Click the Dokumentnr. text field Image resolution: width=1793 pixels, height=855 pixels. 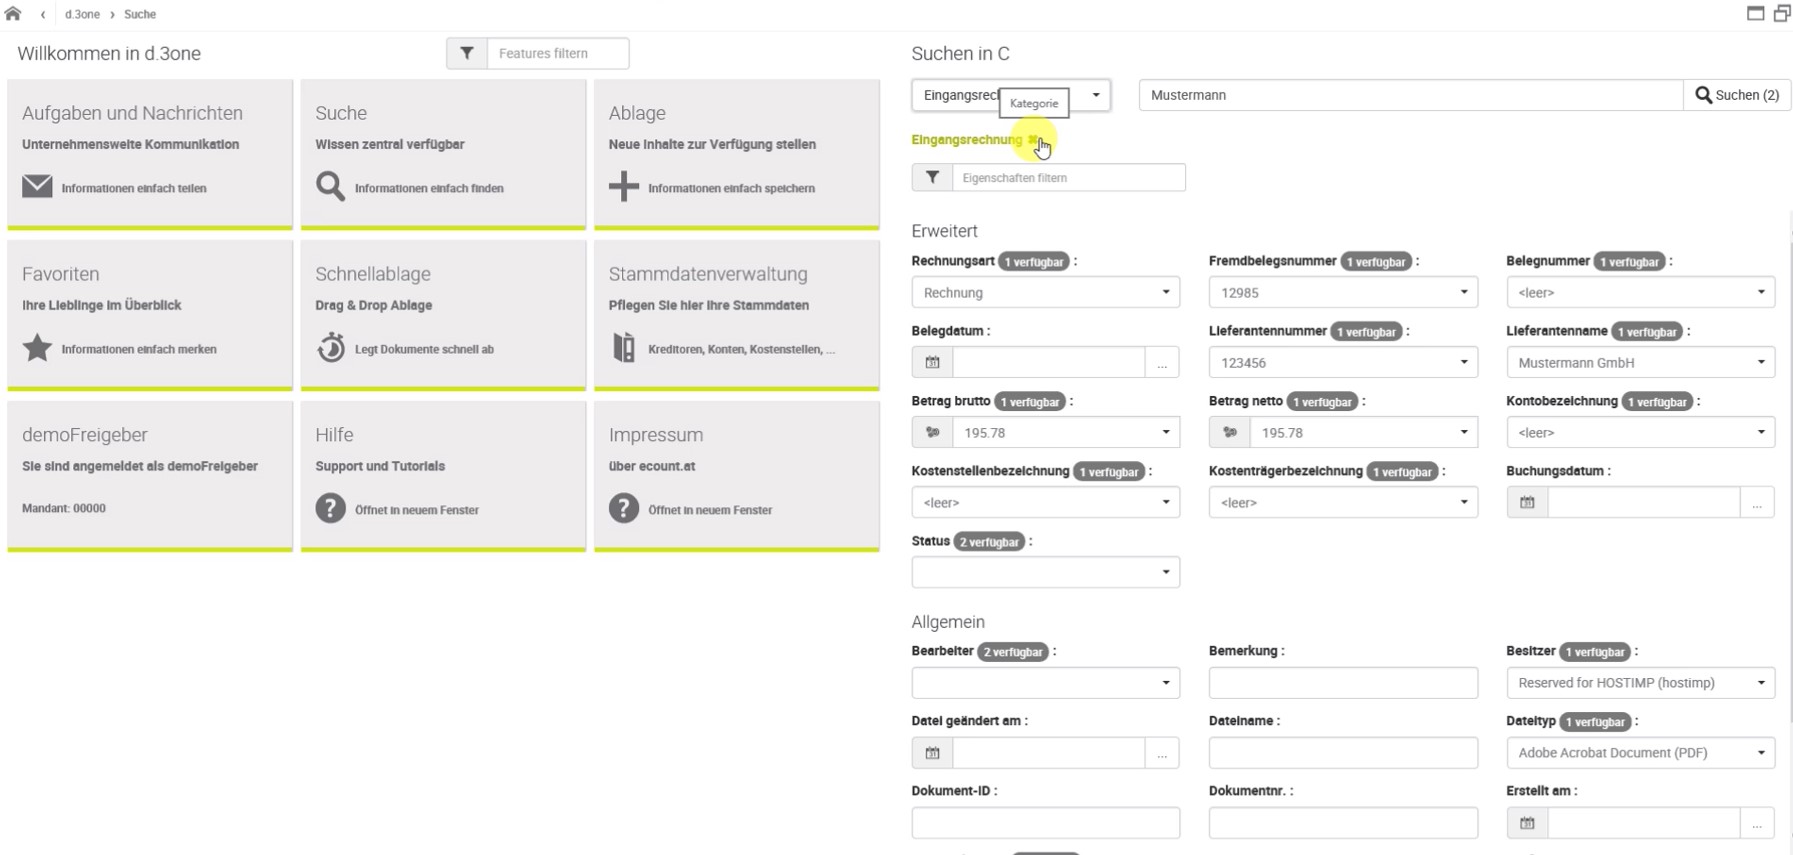tap(1343, 822)
